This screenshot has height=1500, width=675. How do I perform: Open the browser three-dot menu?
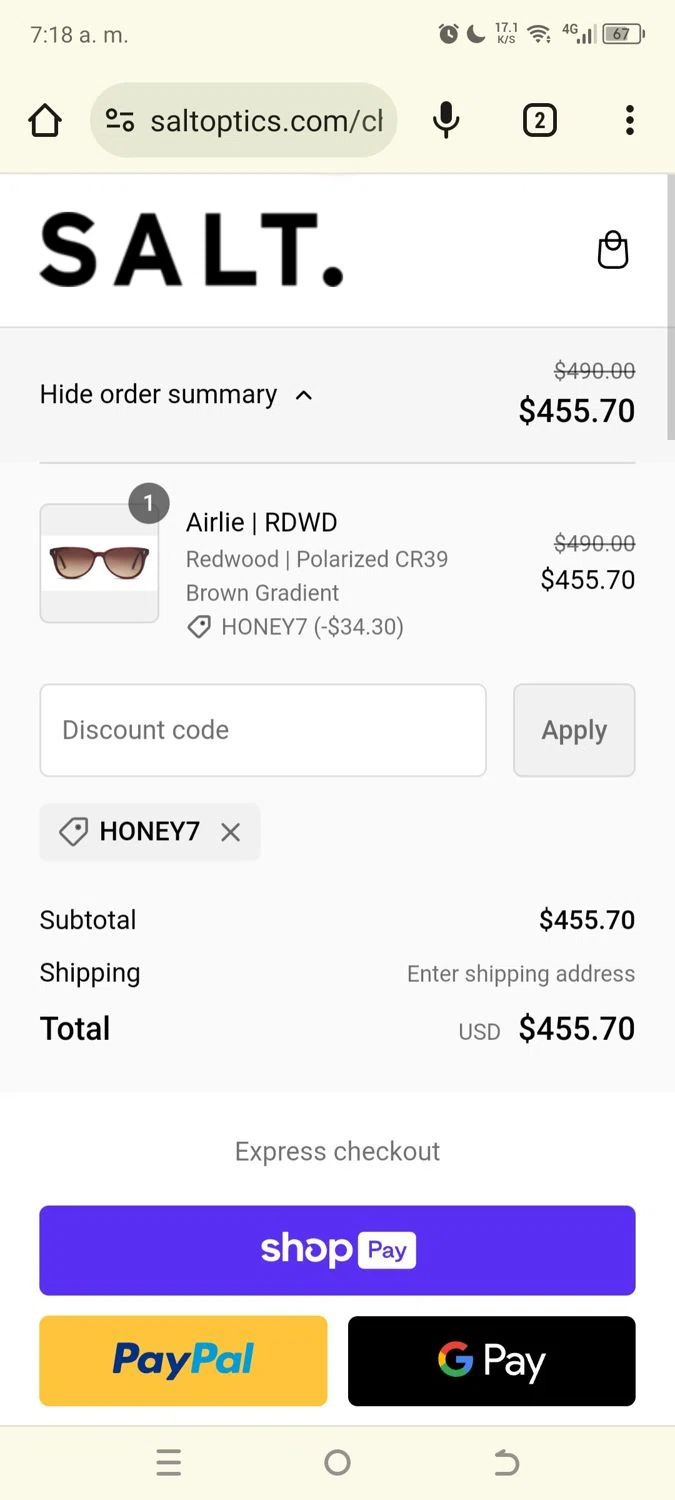(629, 121)
